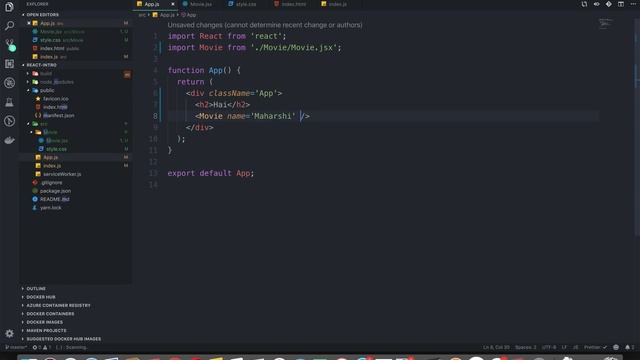Screen dimensions: 640x360
Task: Click the Prettier status indicator
Action: (x=595, y=347)
